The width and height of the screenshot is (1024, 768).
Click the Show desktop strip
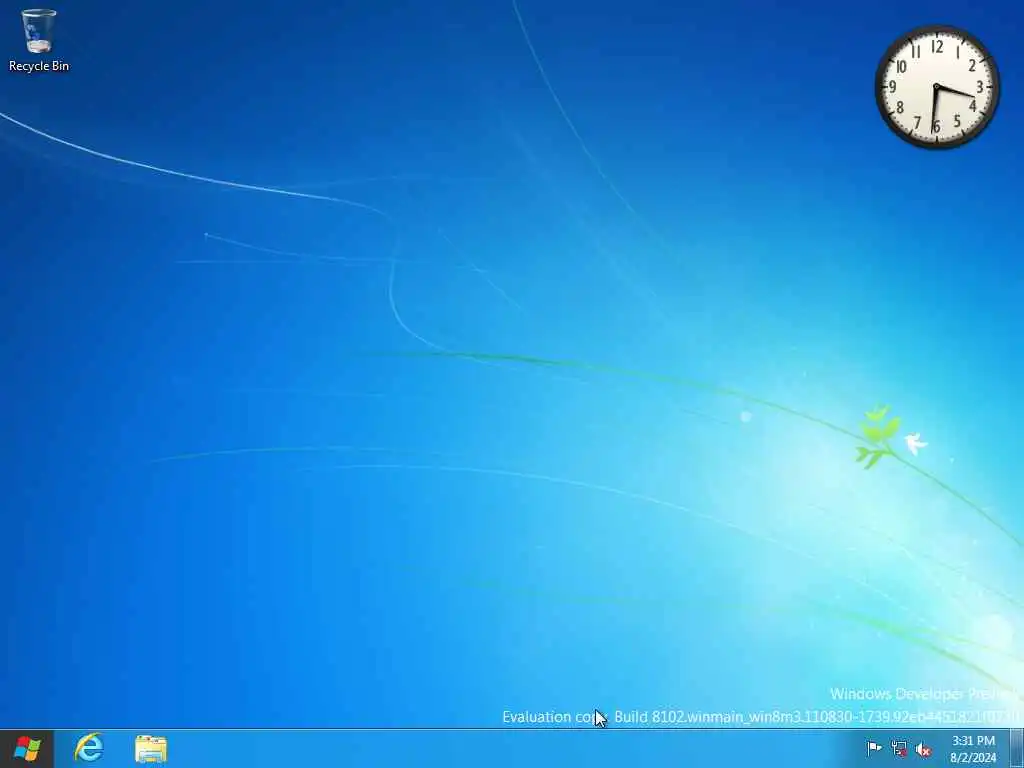[1017, 748]
